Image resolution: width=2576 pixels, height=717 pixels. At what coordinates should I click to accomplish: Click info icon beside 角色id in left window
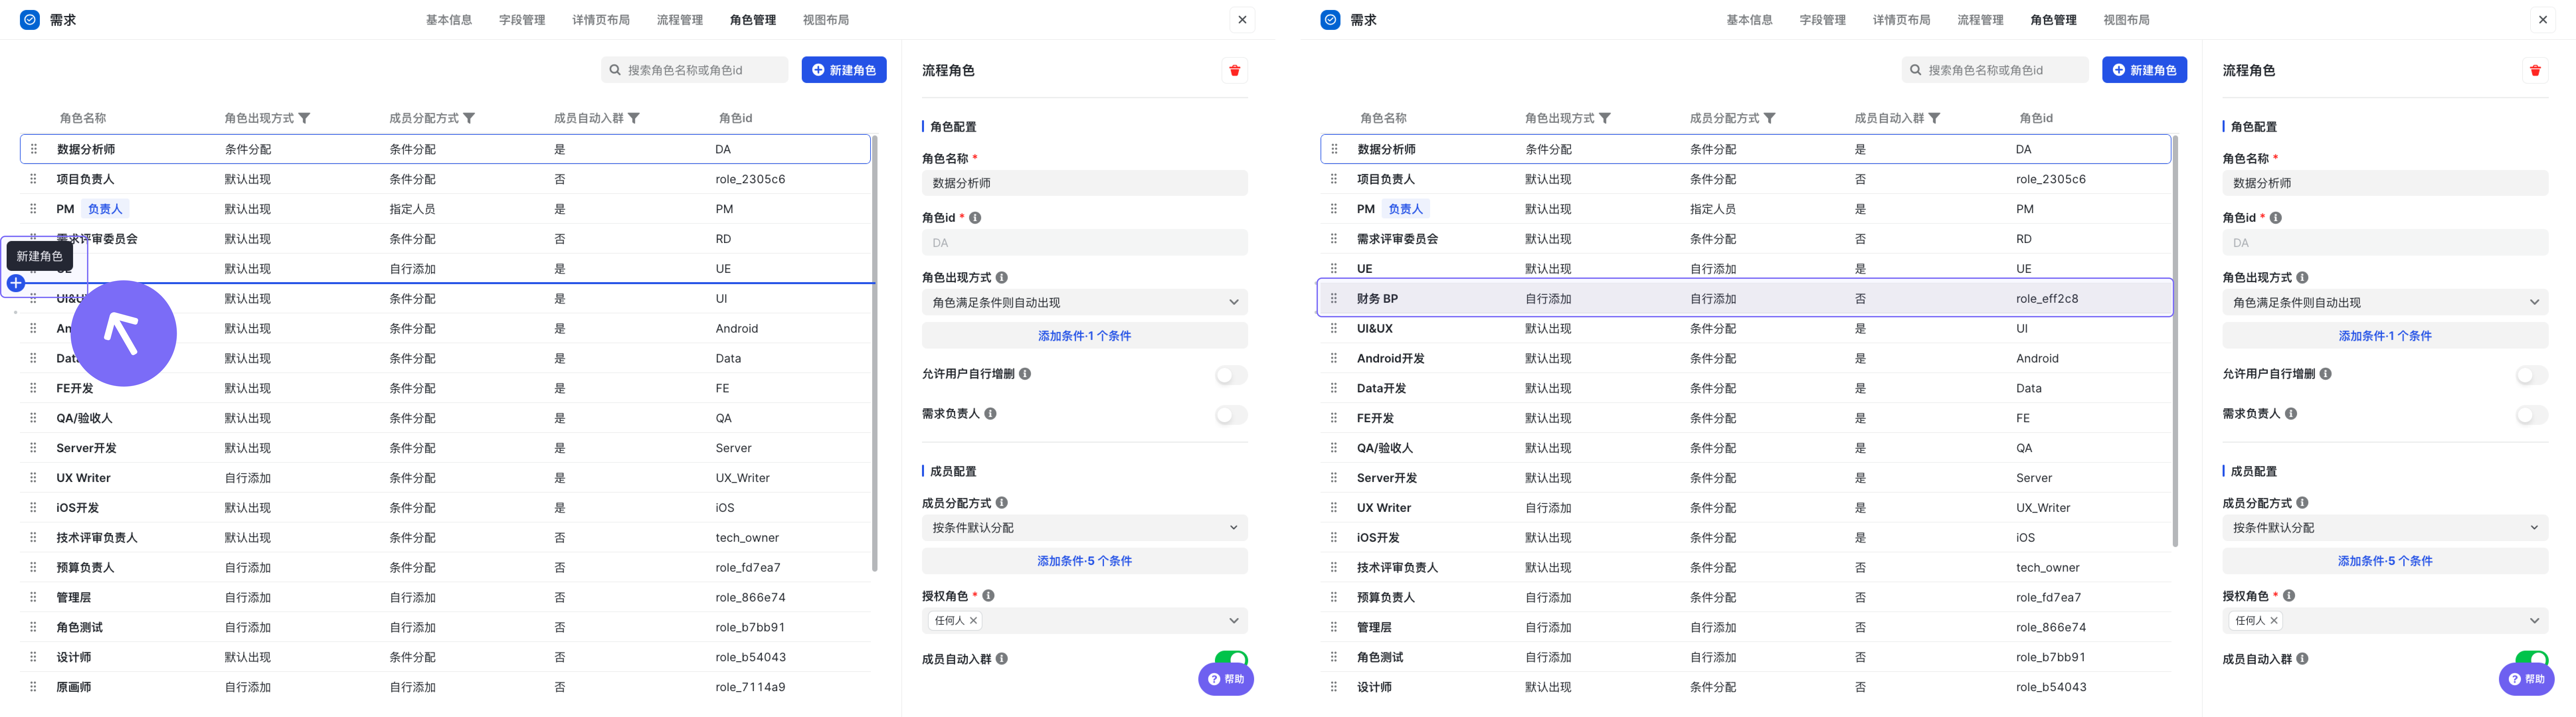click(x=975, y=218)
